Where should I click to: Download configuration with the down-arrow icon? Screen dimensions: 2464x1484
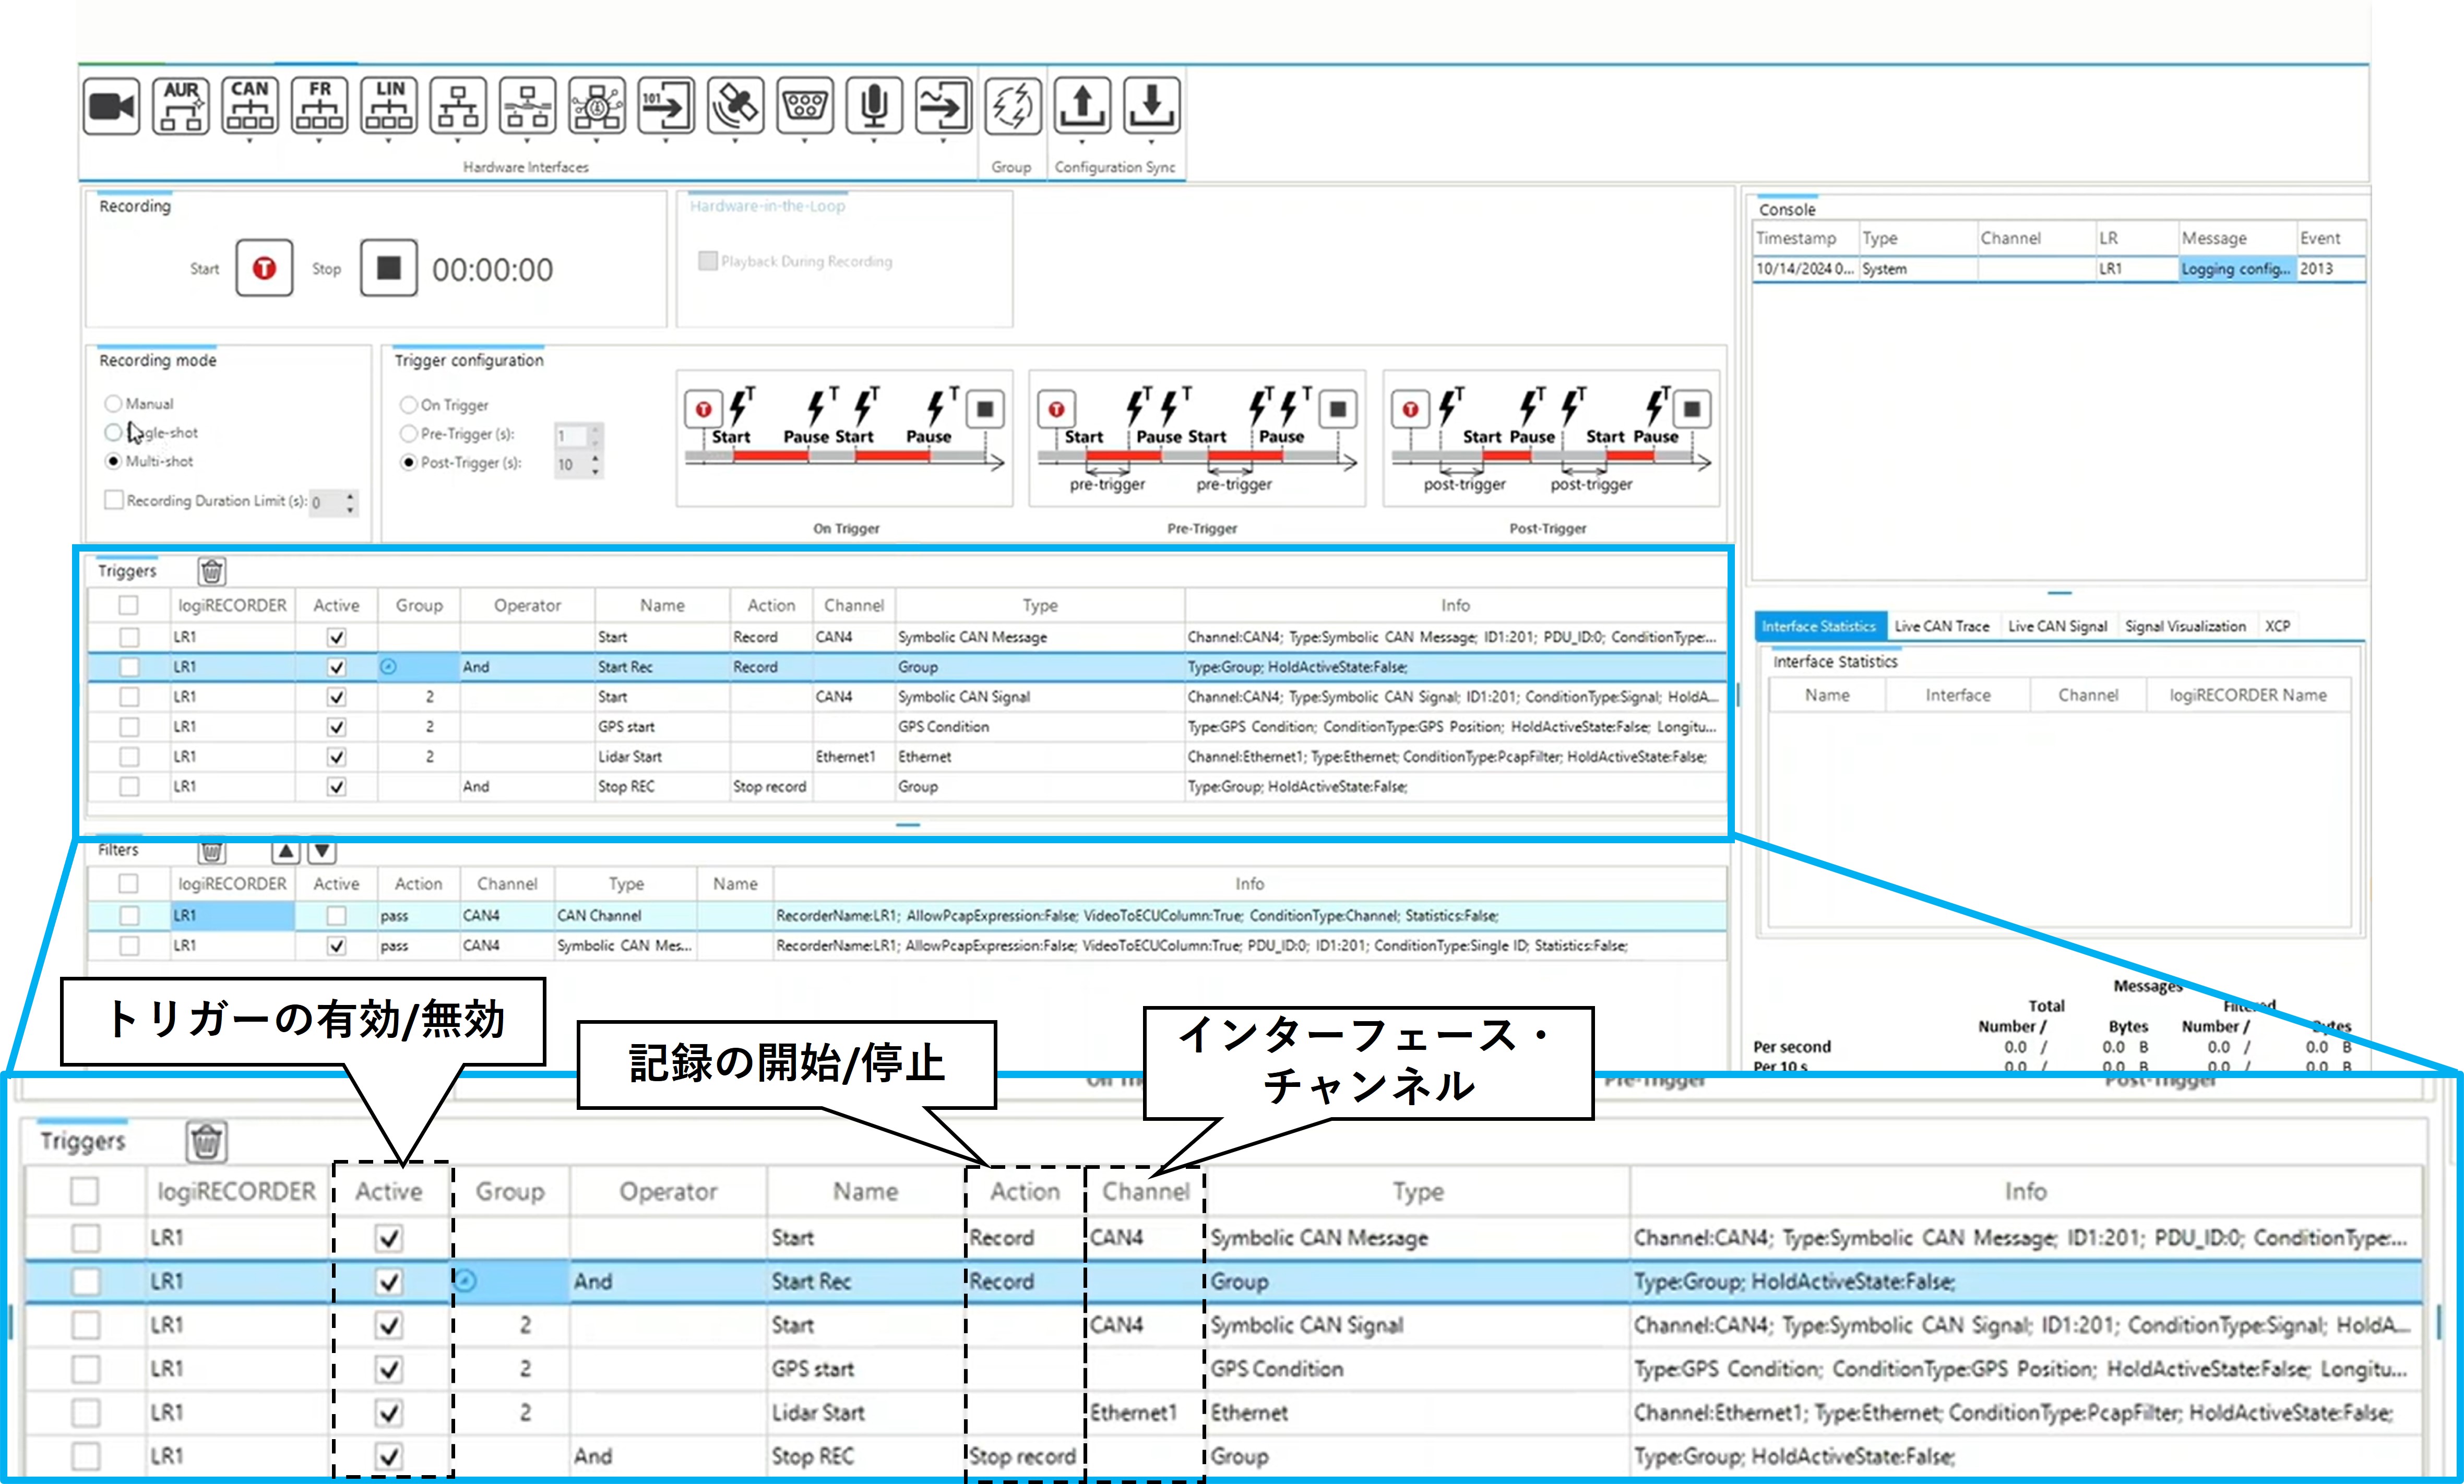point(1151,106)
